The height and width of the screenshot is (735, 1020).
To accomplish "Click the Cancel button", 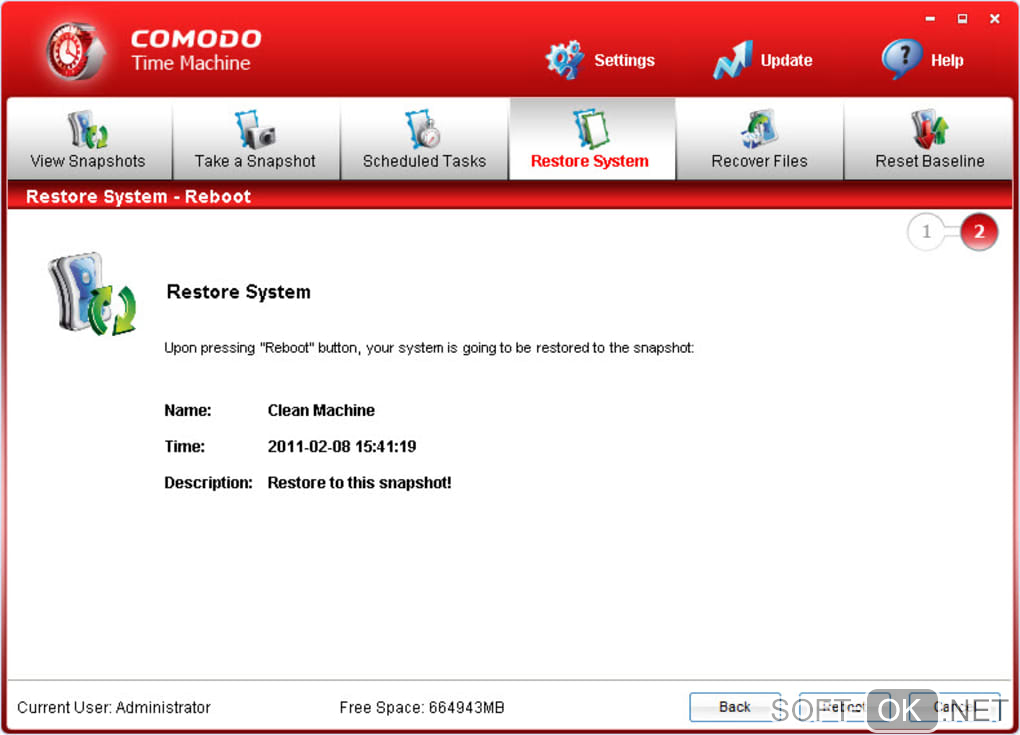I will 954,707.
